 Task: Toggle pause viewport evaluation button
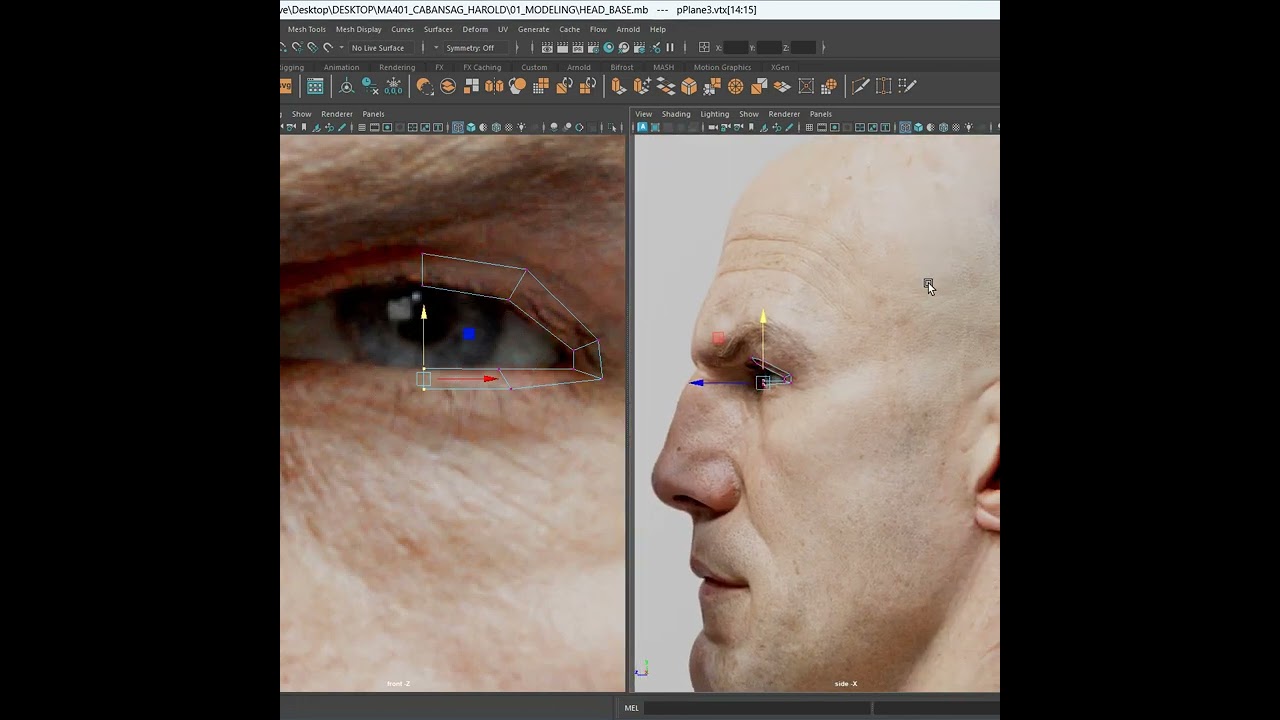(670, 47)
